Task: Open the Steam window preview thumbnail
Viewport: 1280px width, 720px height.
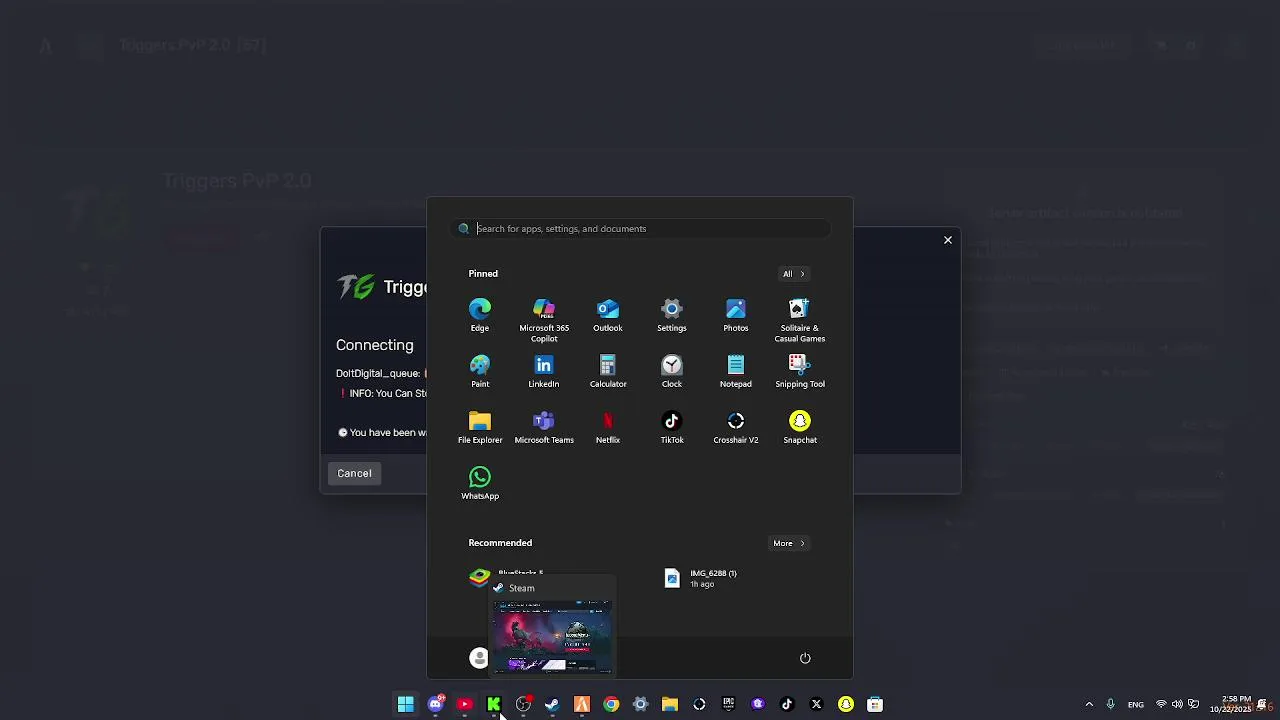Action: [x=552, y=636]
